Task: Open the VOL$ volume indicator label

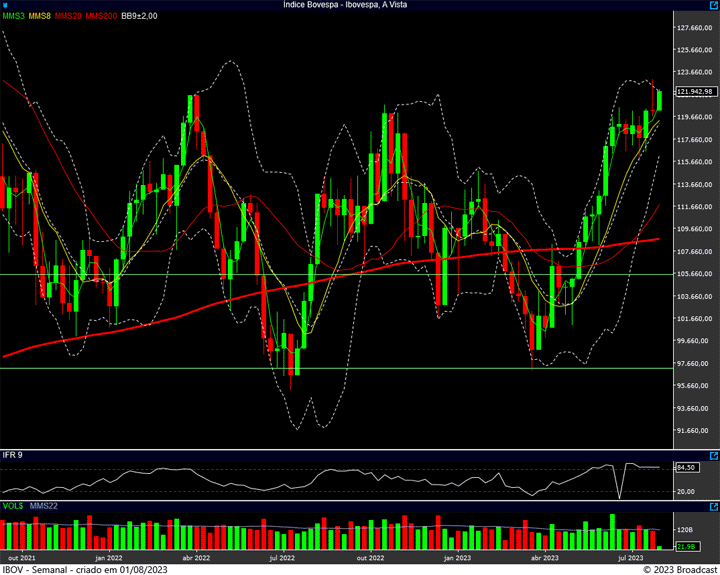Action: pyautogui.click(x=13, y=506)
